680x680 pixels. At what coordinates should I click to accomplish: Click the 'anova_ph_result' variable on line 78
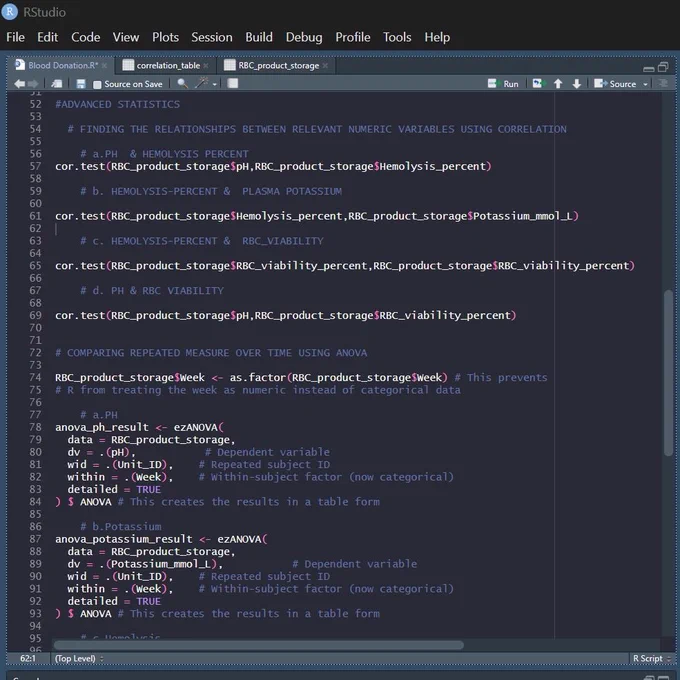[x=101, y=428]
